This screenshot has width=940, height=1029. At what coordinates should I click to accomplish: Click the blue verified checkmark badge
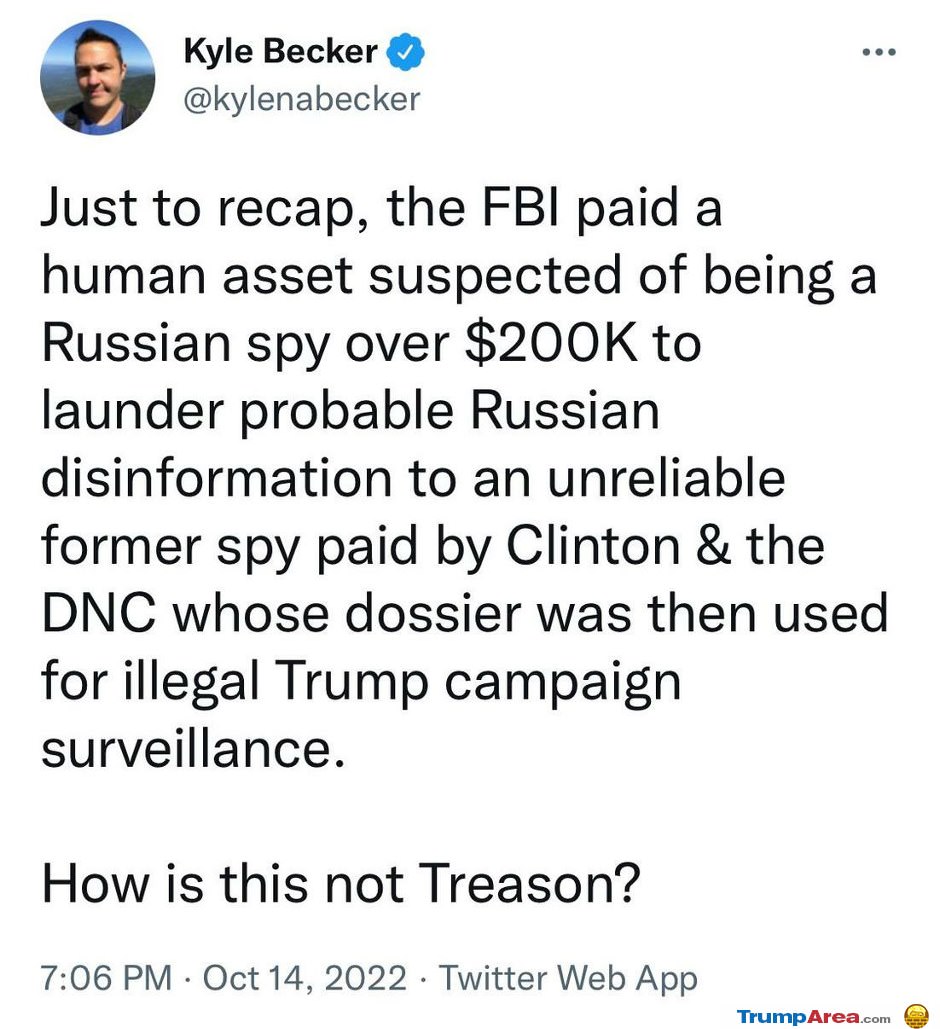406,52
